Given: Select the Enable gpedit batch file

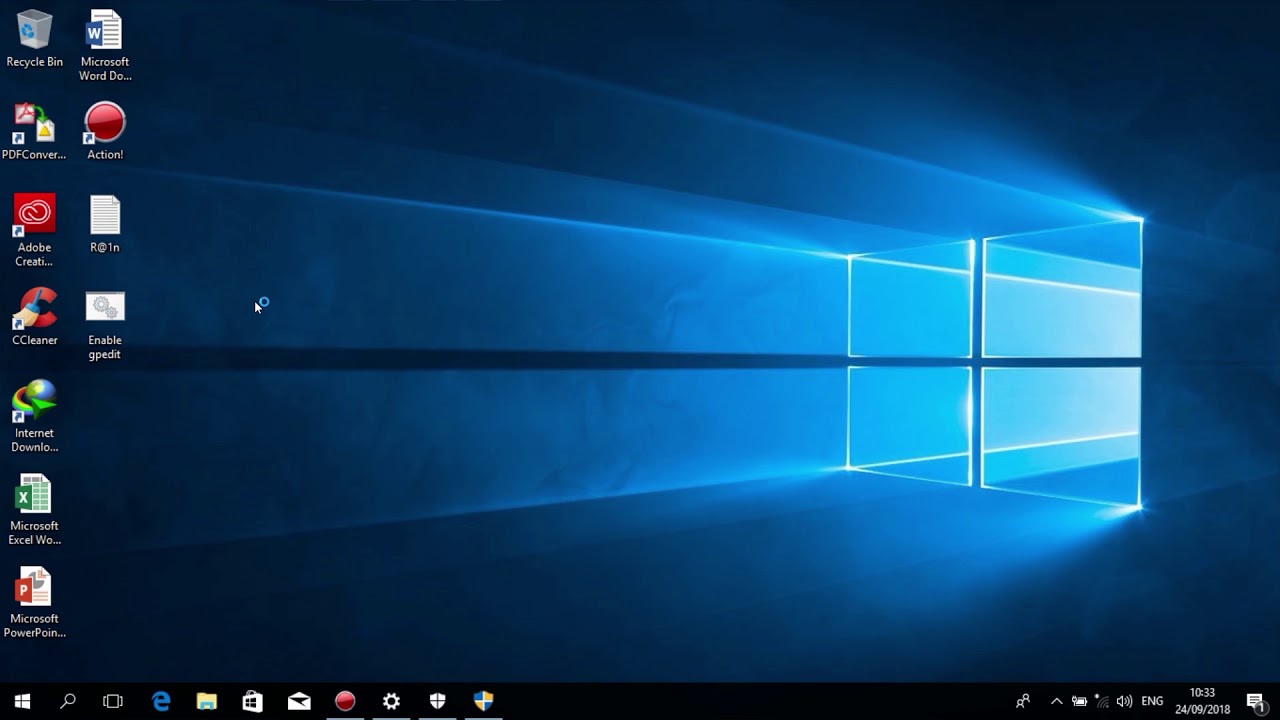Looking at the screenshot, I should (x=105, y=325).
